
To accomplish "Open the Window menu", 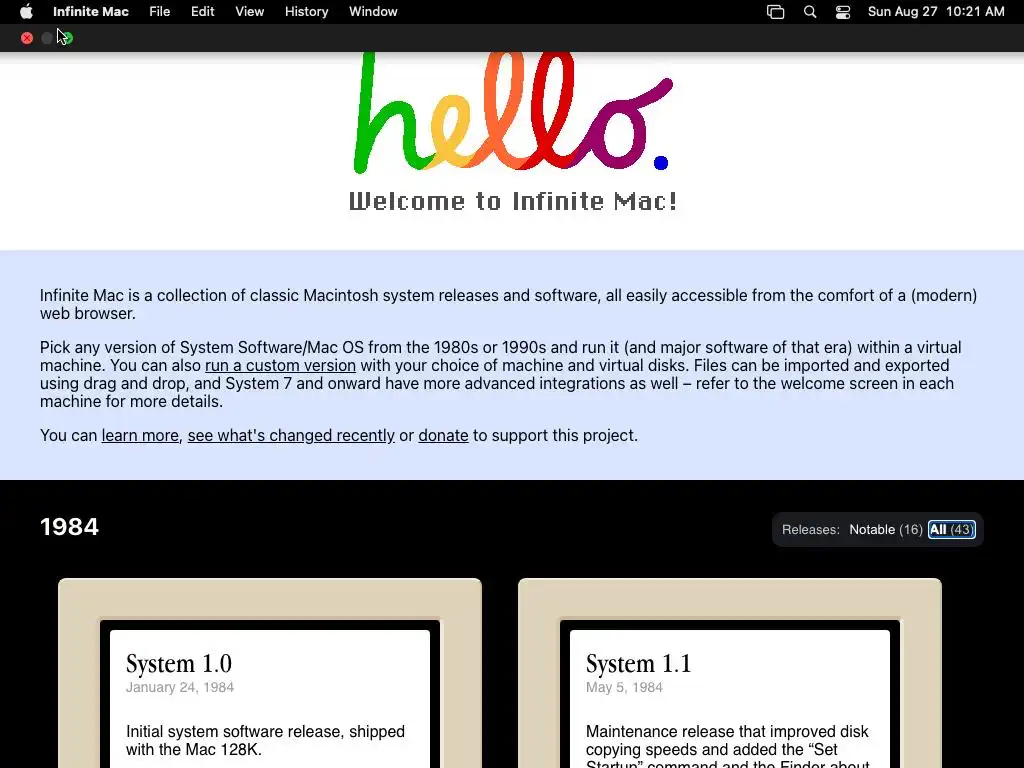I will tap(373, 12).
